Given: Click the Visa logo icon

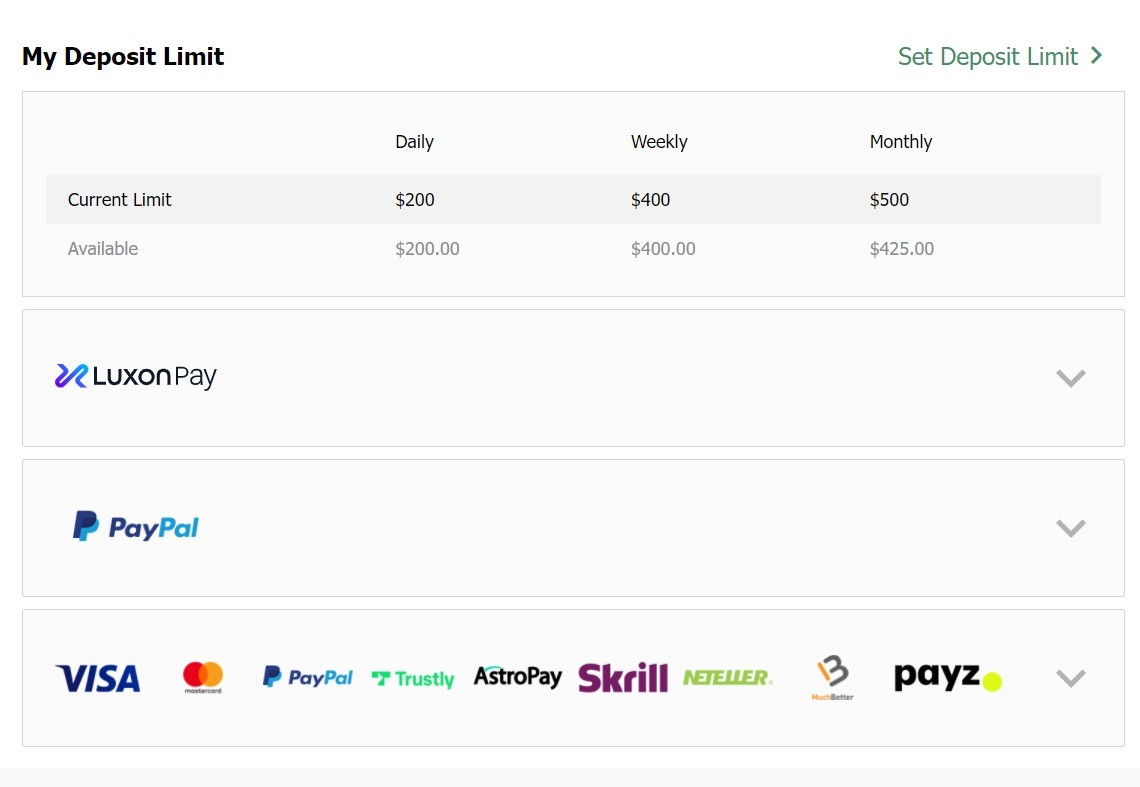Looking at the screenshot, I should 98,679.
